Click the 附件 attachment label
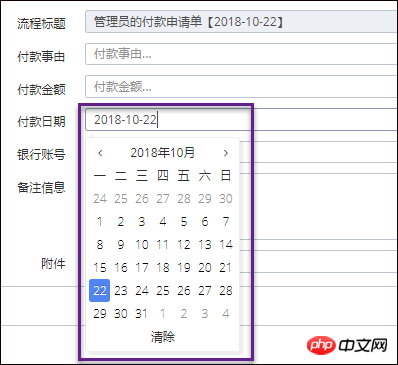 tap(53, 264)
